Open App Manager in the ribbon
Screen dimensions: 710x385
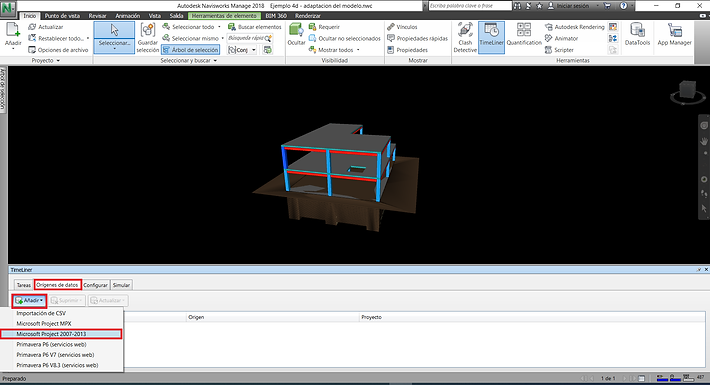coord(674,35)
